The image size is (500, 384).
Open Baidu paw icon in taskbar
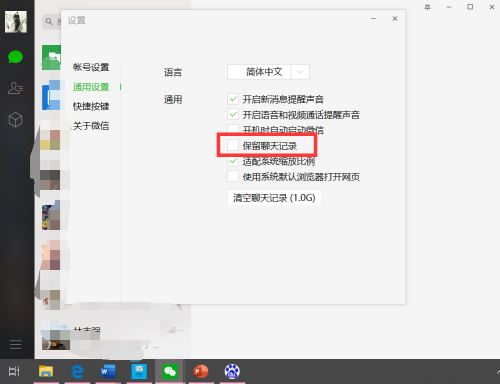[232, 371]
